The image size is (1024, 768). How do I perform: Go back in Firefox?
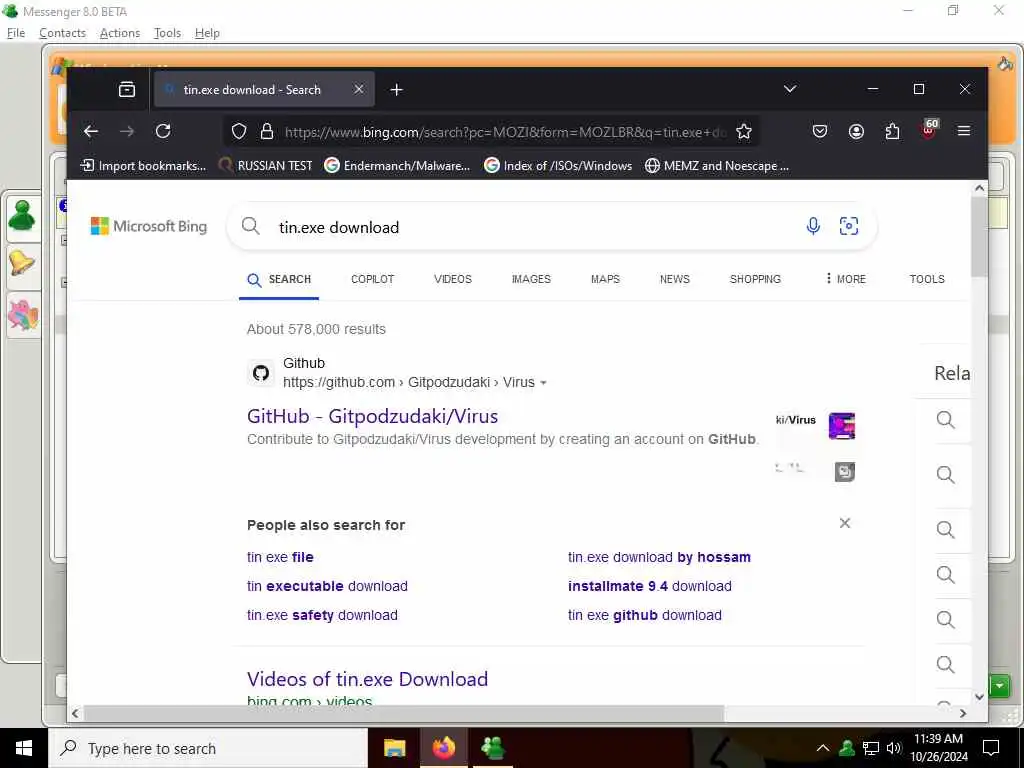[x=91, y=131]
